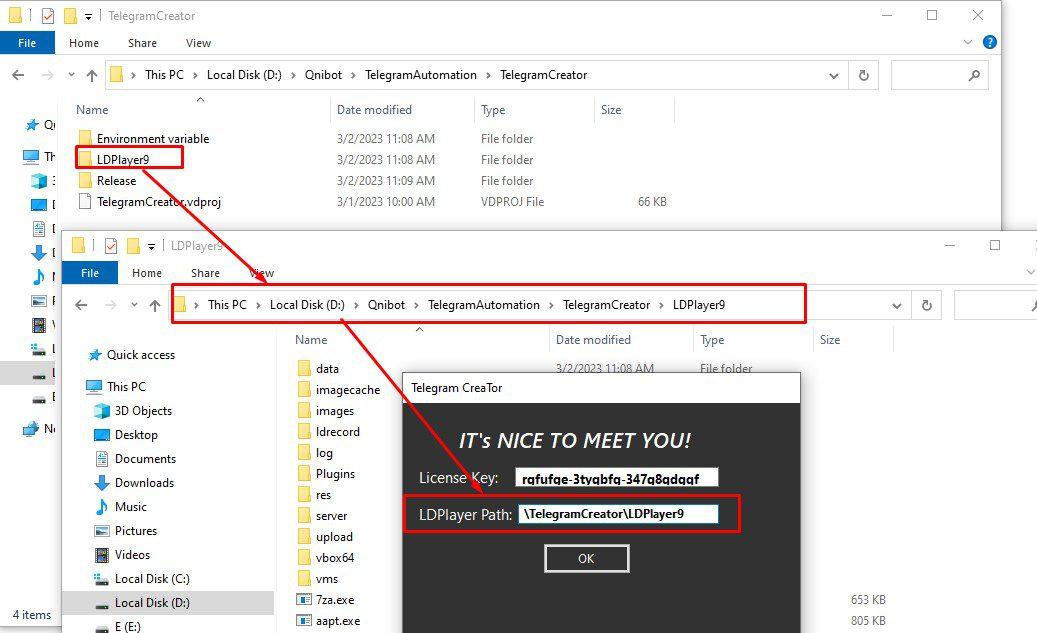Click the Documents icon in the navigation pane
Screen dimensions: 1037x633
[x=102, y=458]
